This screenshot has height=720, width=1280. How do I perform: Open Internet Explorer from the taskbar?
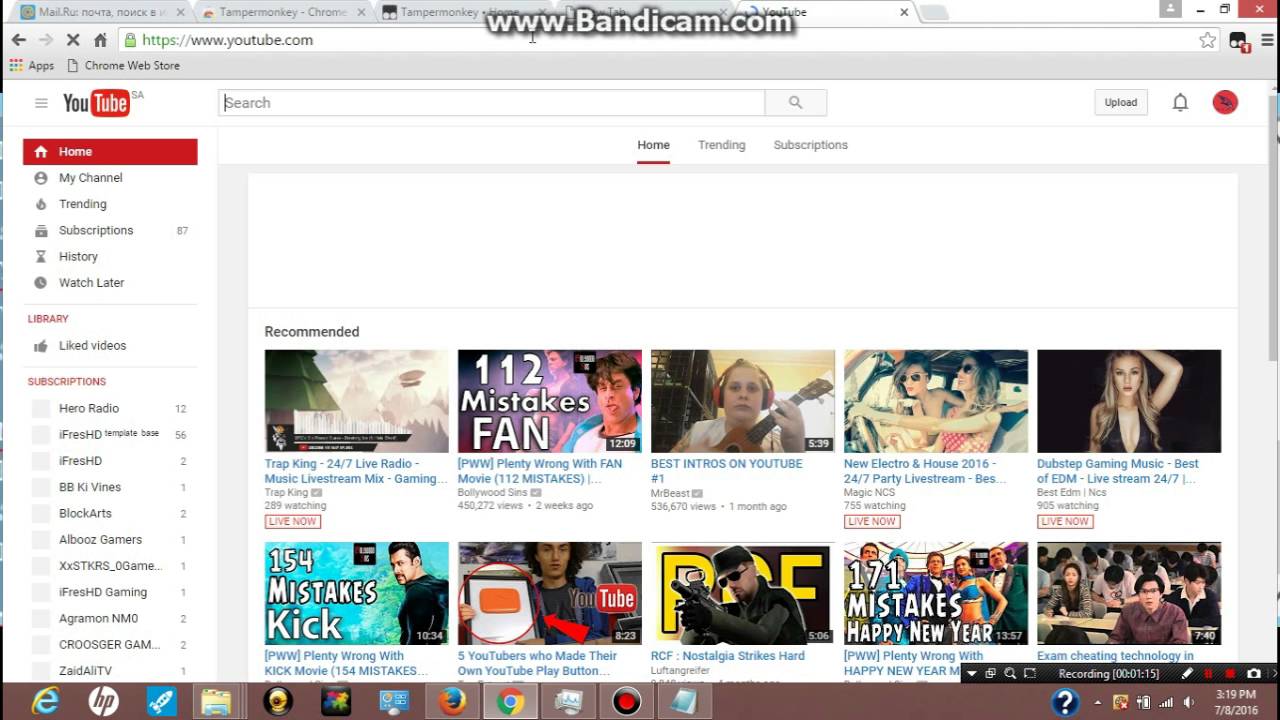[46, 702]
